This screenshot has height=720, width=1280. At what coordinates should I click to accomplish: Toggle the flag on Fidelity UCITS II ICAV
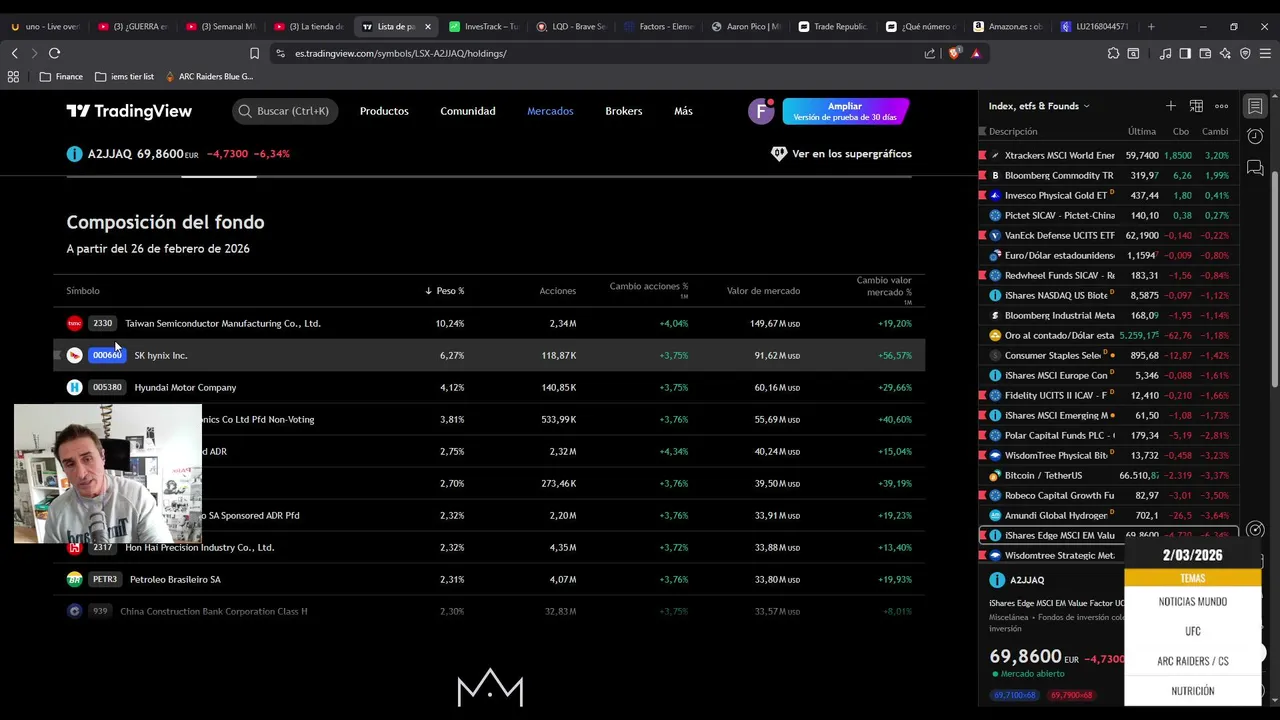982,396
